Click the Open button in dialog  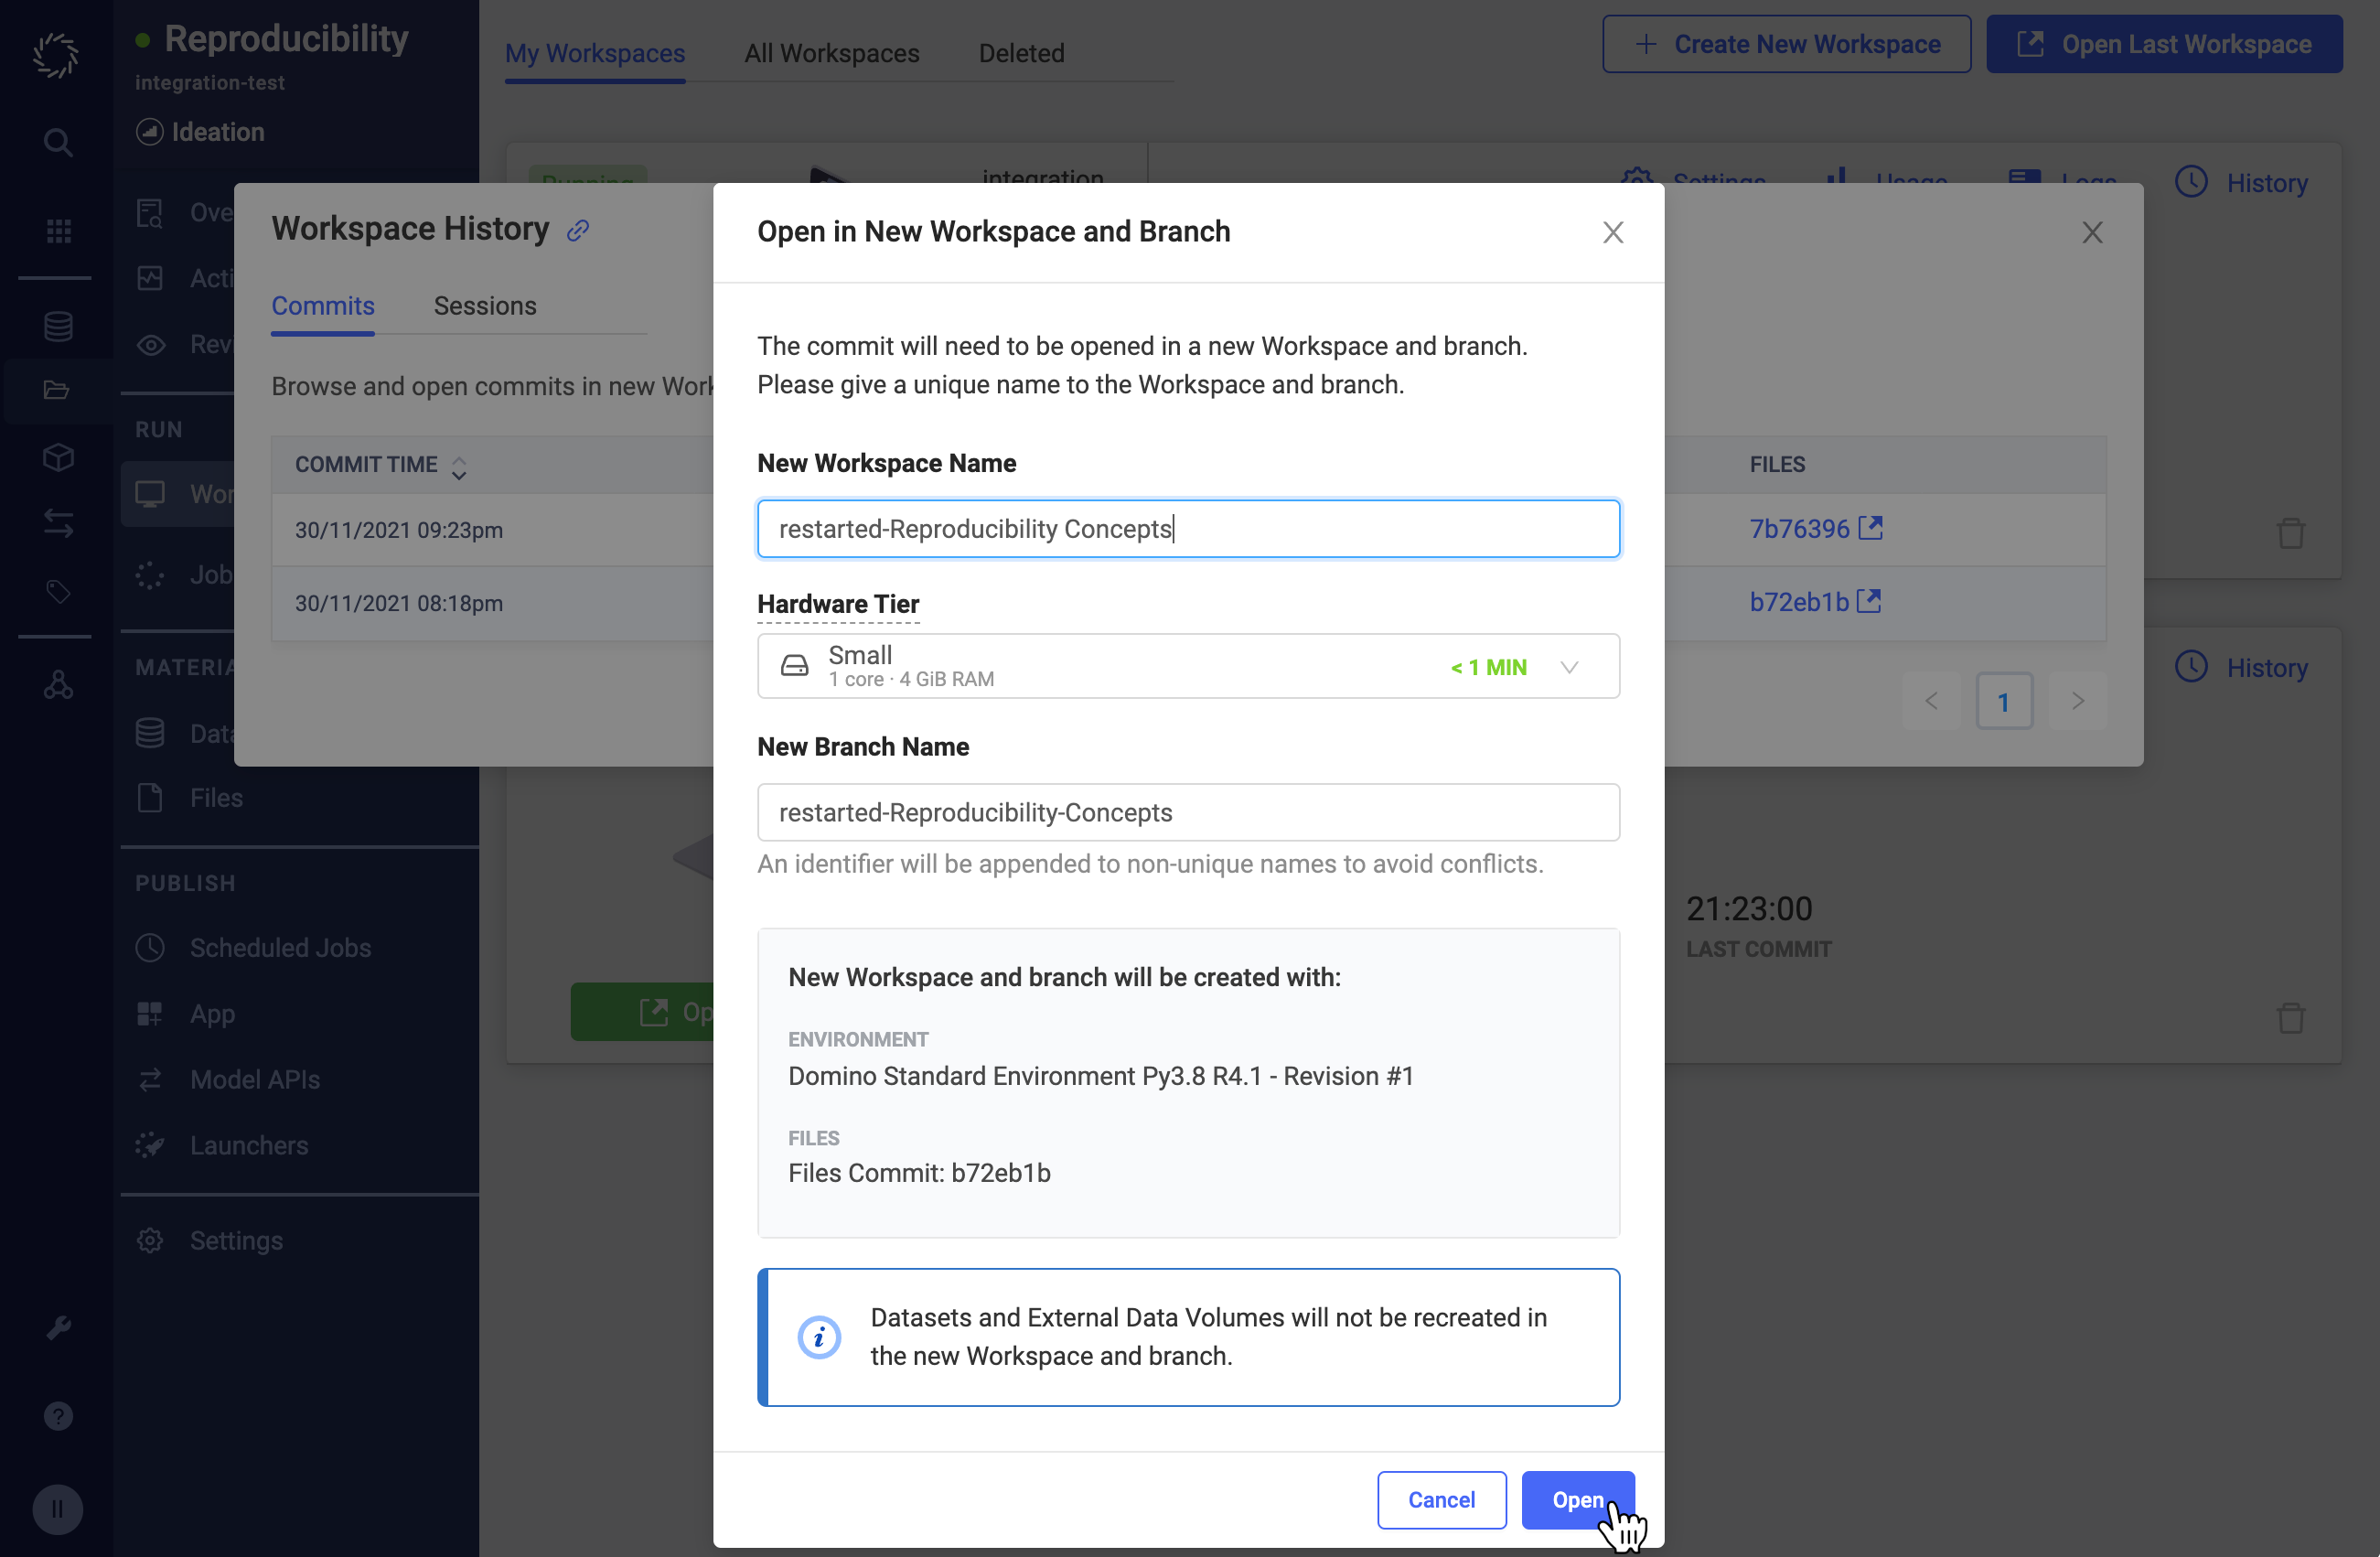pos(1577,1499)
